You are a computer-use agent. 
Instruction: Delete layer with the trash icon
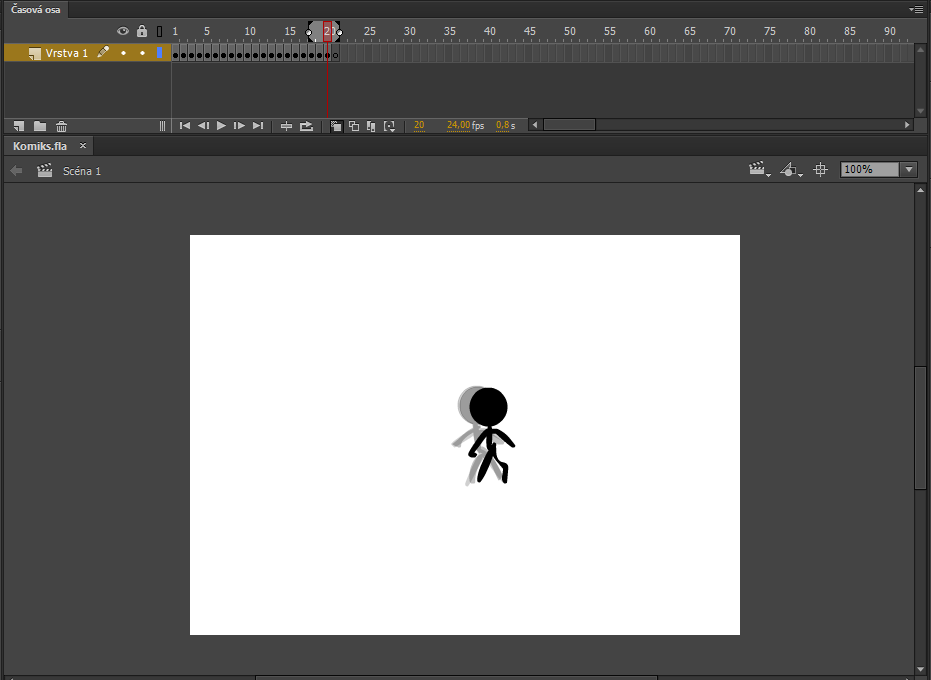[62, 126]
